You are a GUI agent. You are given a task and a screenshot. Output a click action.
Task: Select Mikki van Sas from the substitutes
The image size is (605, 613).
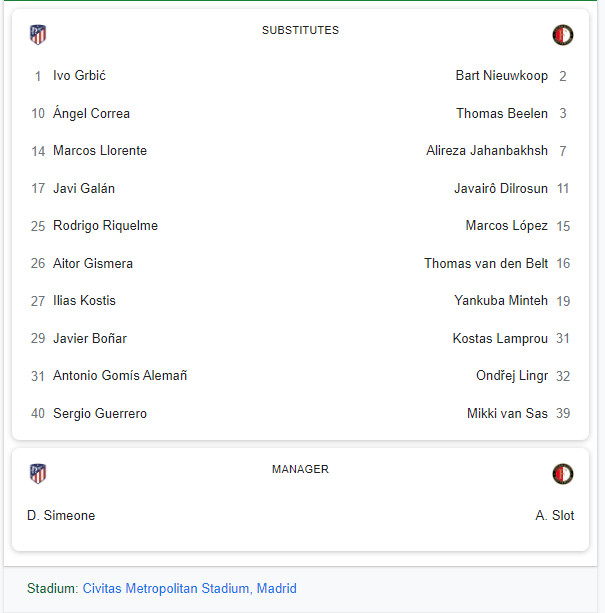pos(507,413)
